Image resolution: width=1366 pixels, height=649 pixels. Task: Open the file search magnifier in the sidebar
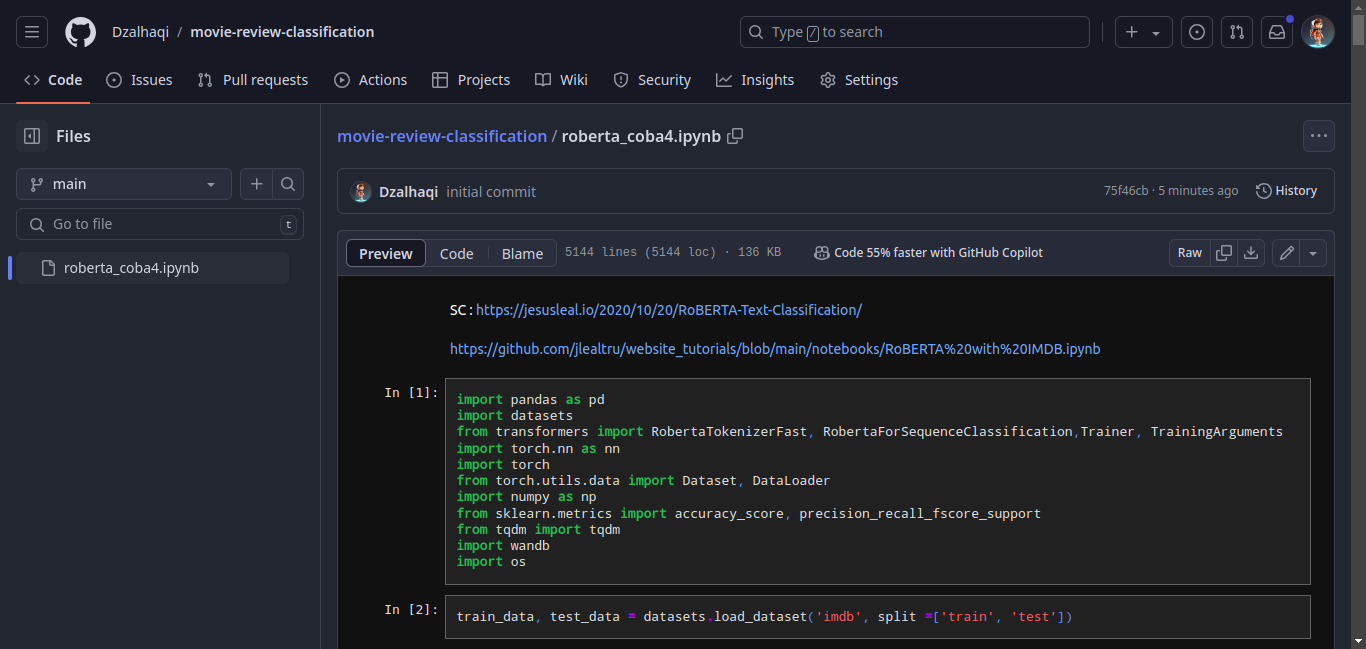287,184
